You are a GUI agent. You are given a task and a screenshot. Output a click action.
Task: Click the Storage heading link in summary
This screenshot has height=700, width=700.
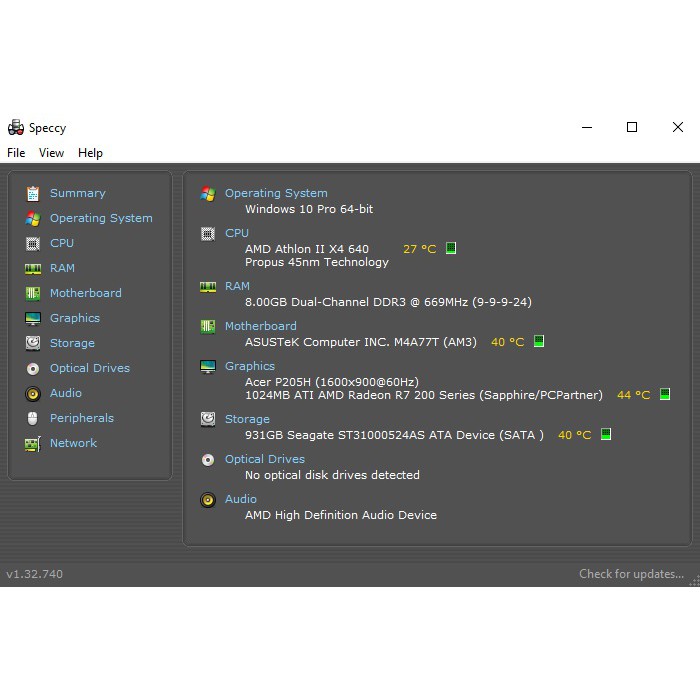click(247, 419)
